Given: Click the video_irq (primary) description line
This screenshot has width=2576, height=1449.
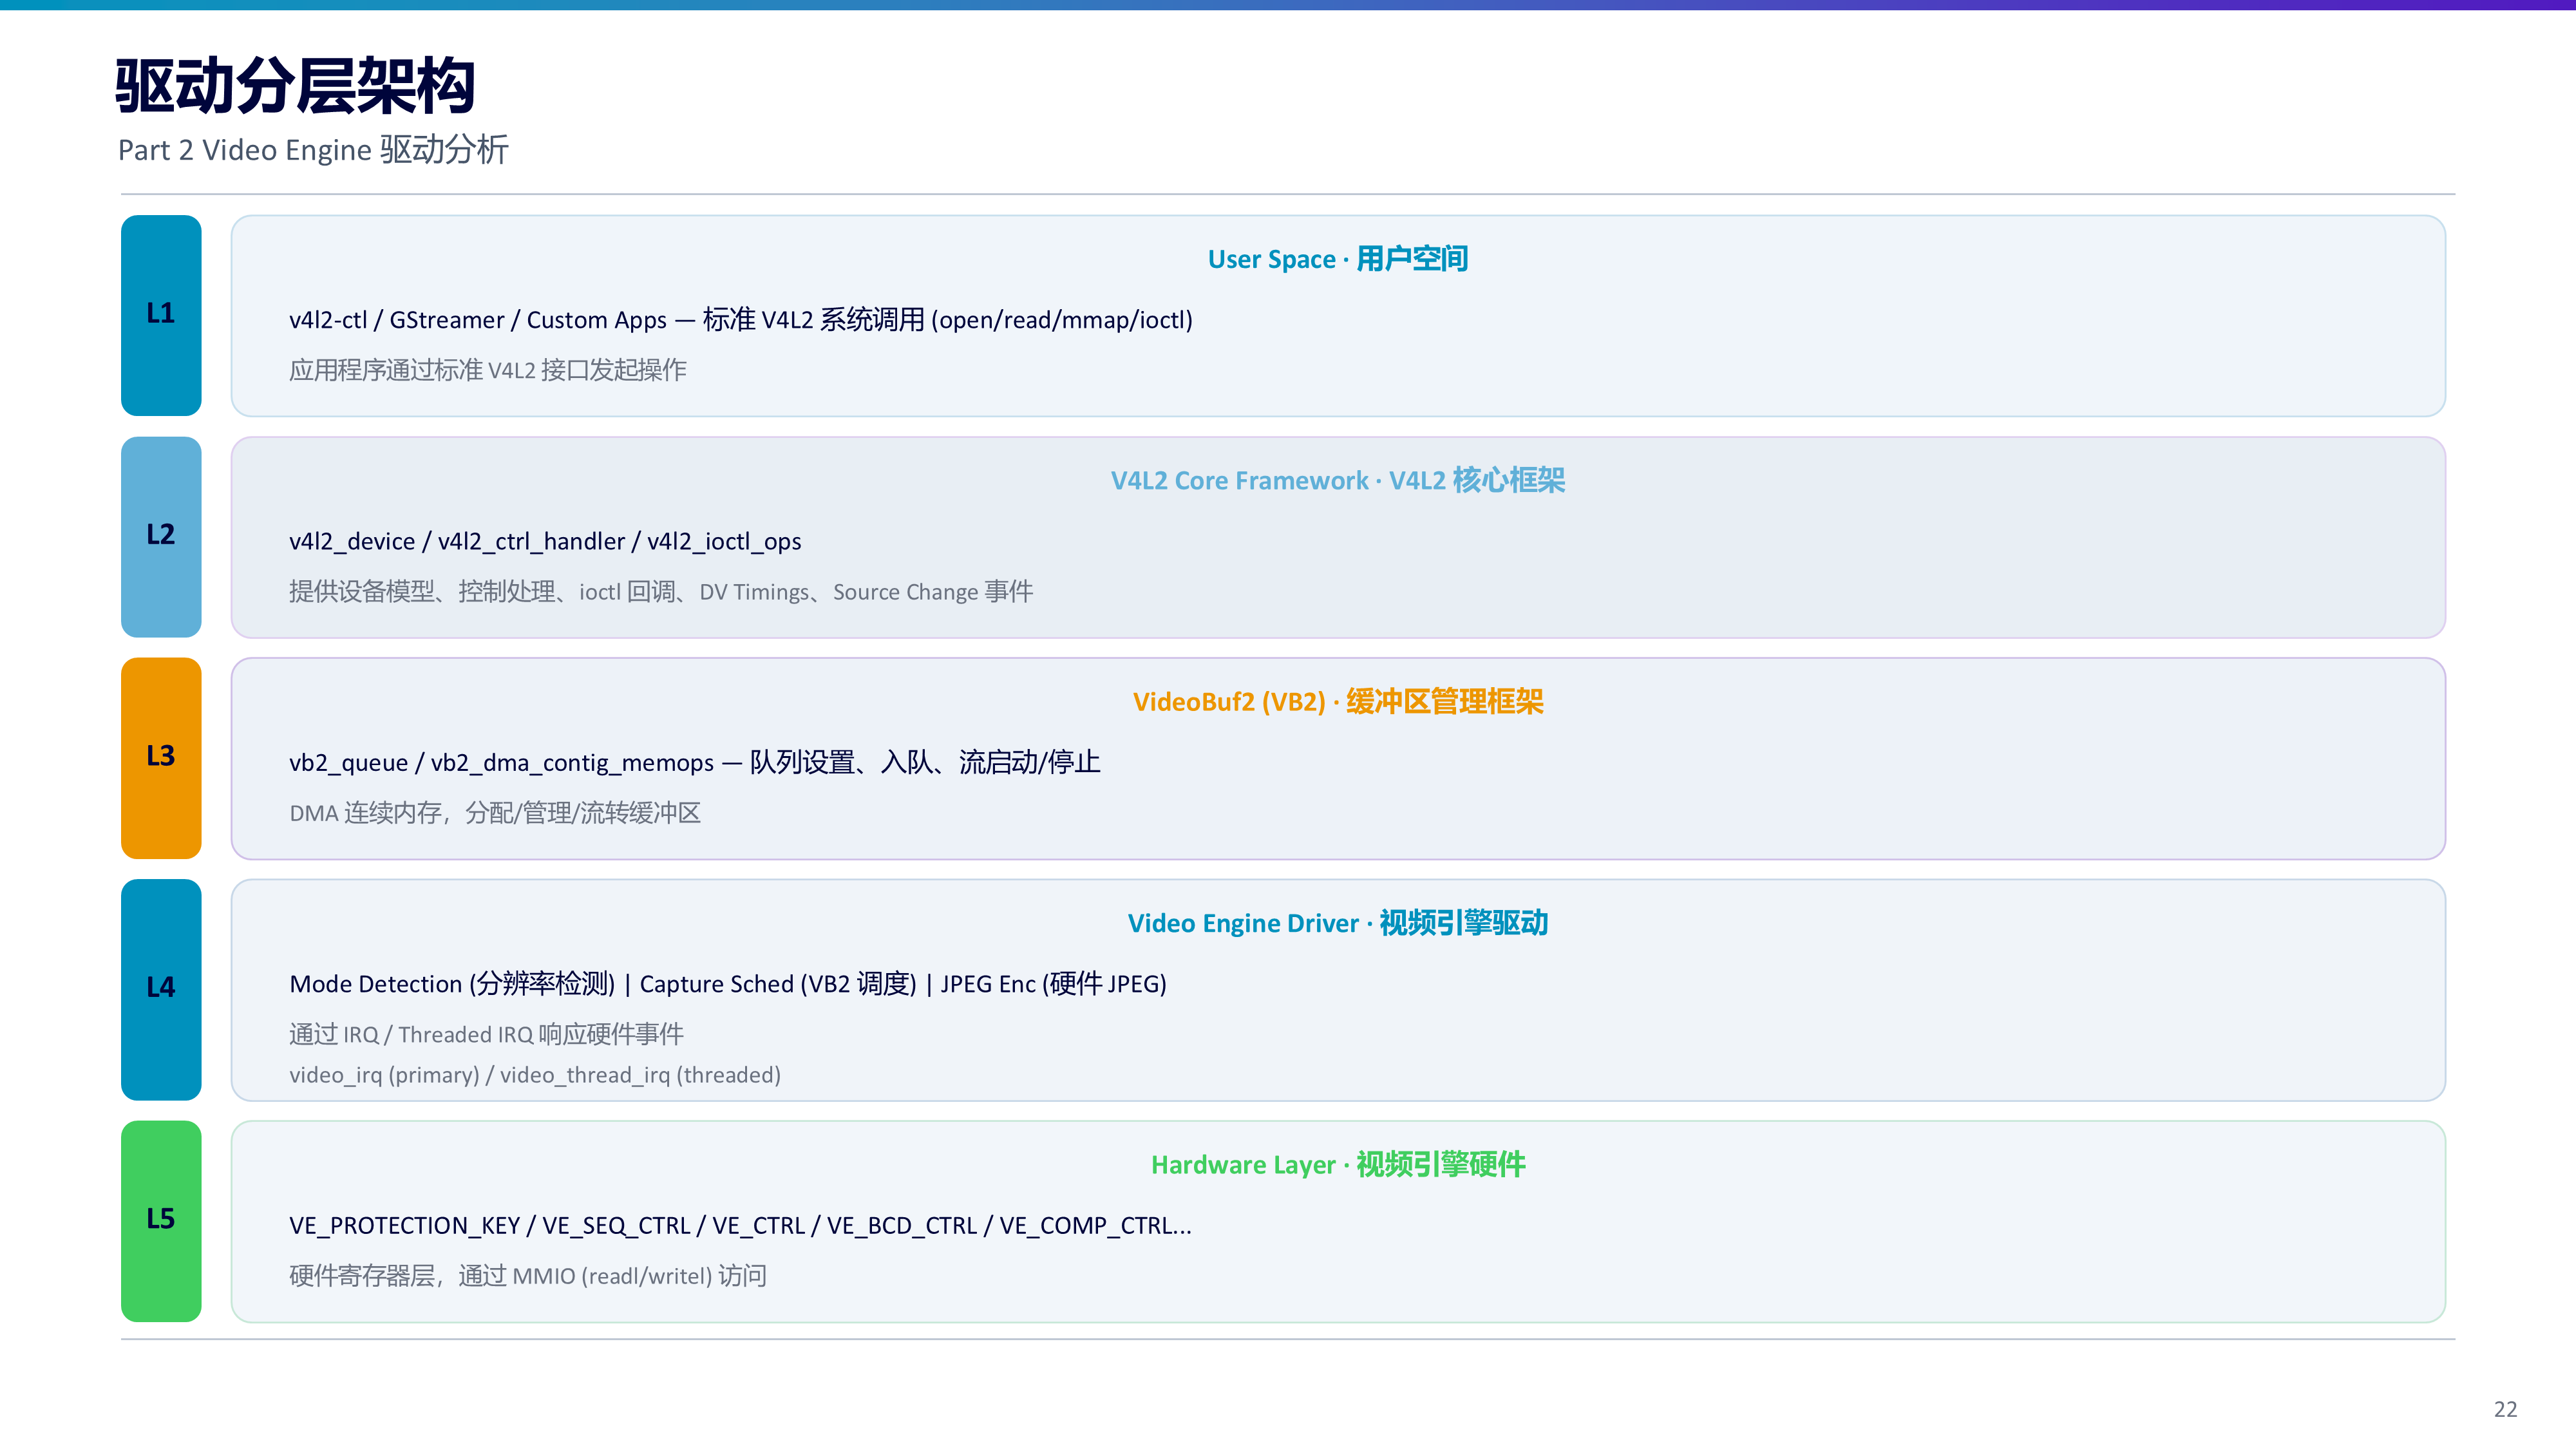Looking at the screenshot, I should point(535,1075).
